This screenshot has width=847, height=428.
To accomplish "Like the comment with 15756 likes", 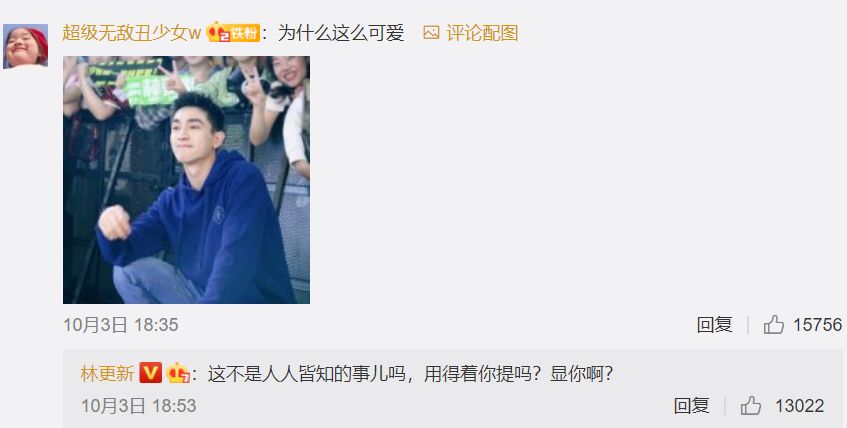I will click(774, 325).
